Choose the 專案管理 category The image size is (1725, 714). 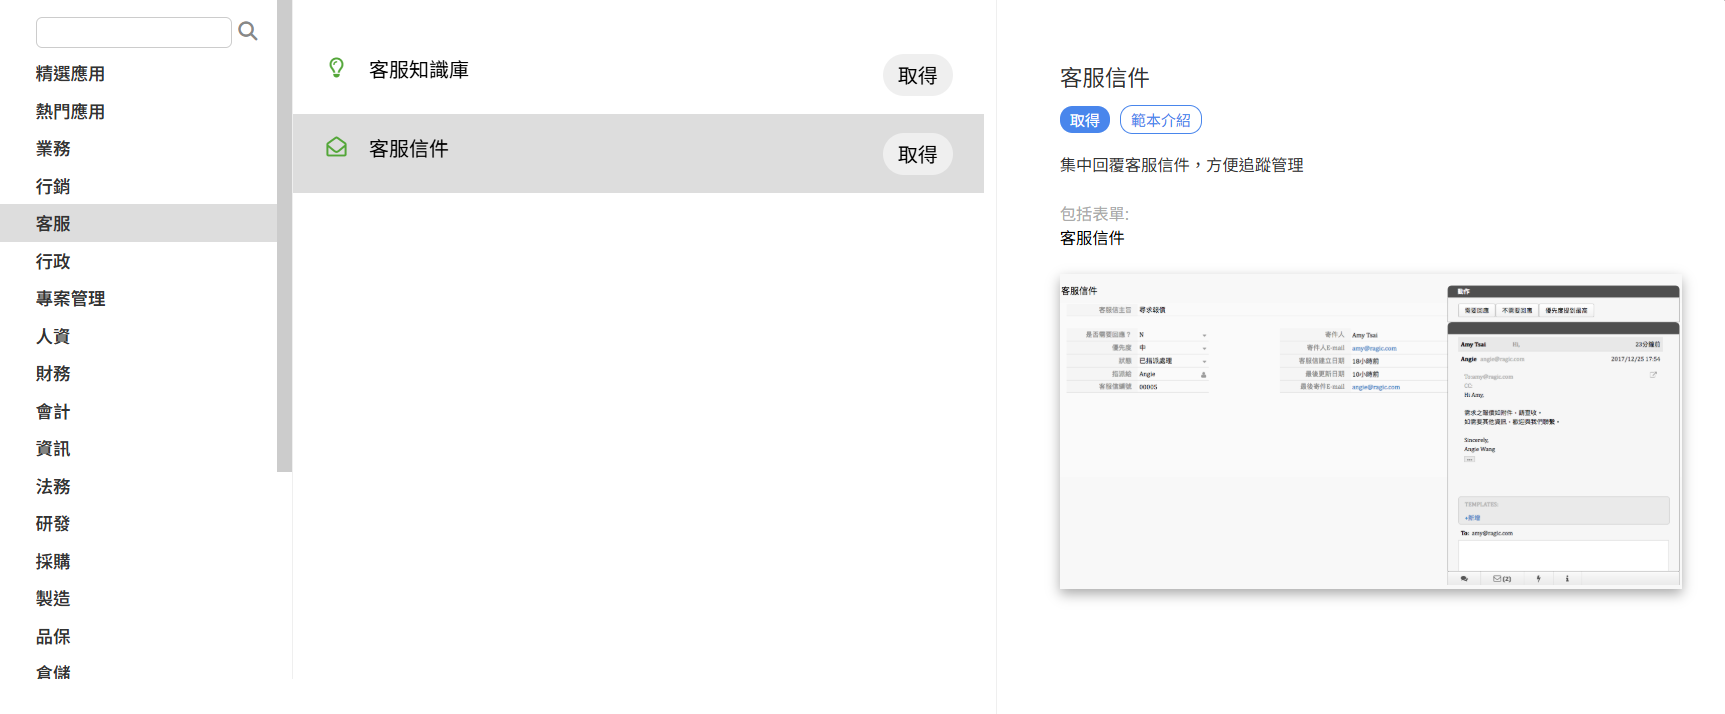click(x=70, y=299)
